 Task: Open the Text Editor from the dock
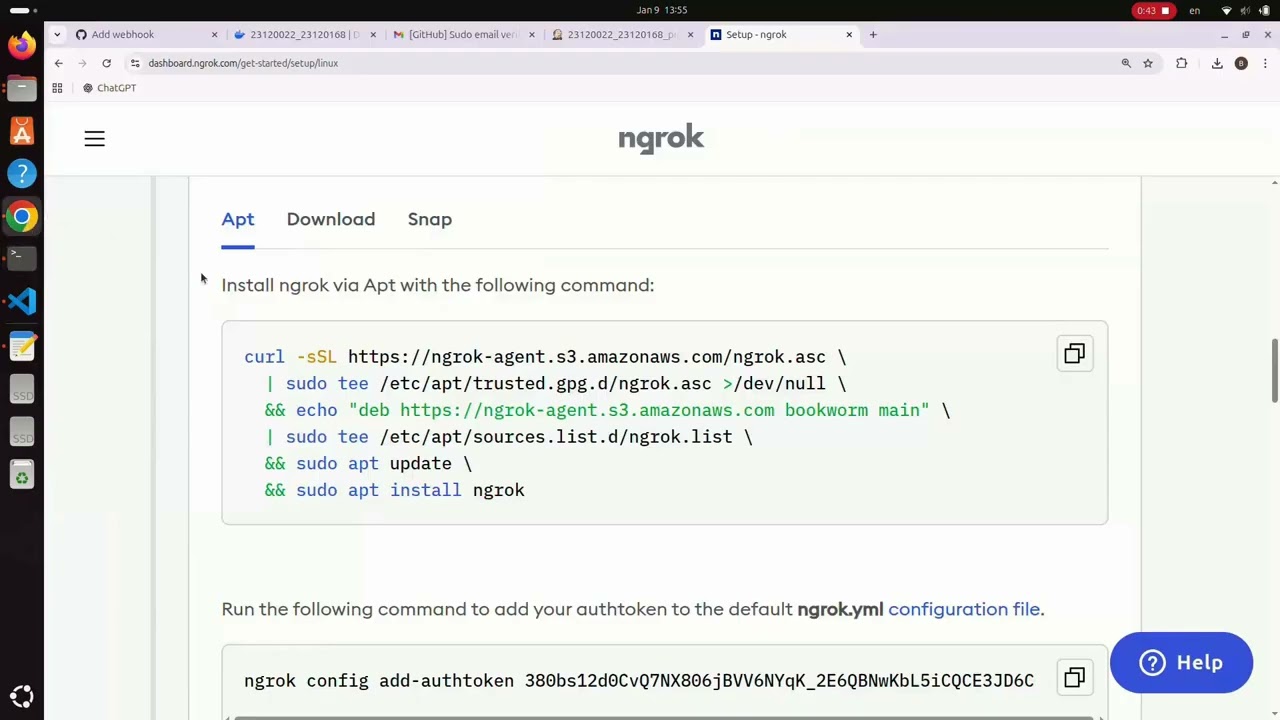click(x=22, y=346)
